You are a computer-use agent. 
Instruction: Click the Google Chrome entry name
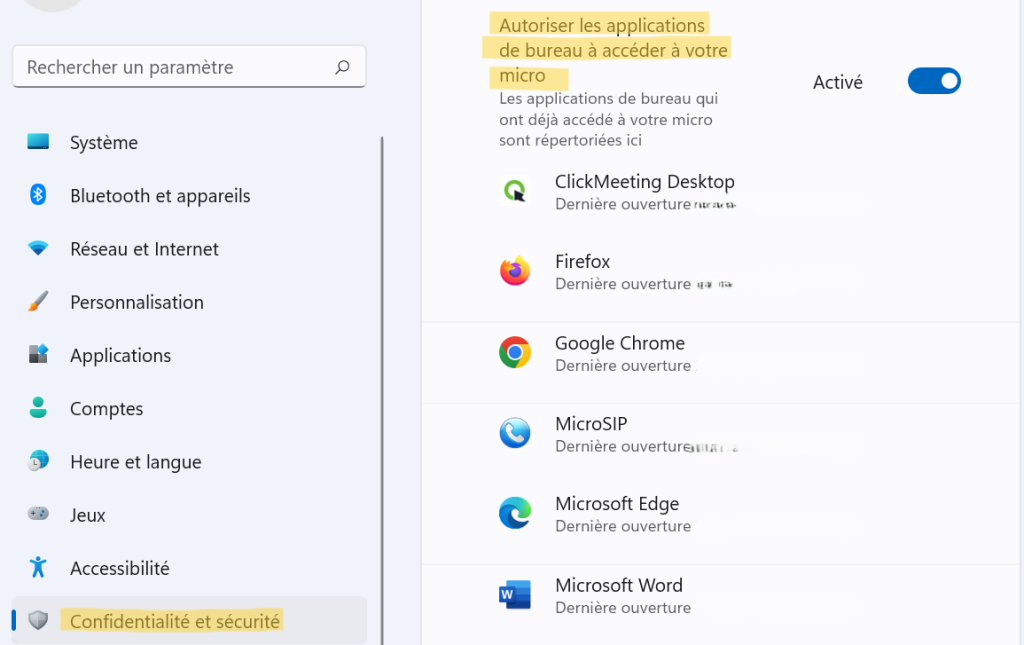[620, 343]
